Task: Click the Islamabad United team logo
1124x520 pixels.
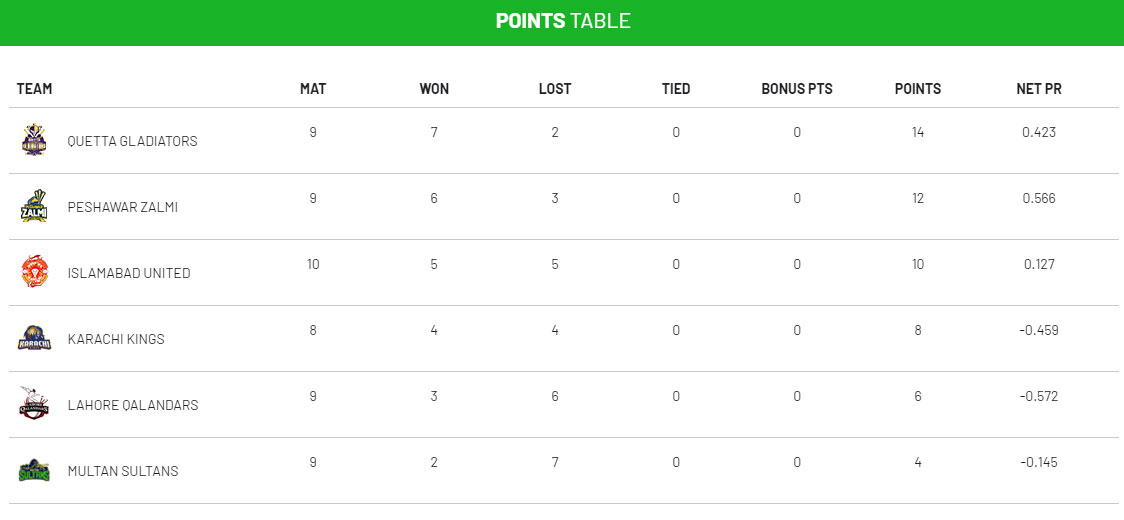Action: click(x=34, y=272)
